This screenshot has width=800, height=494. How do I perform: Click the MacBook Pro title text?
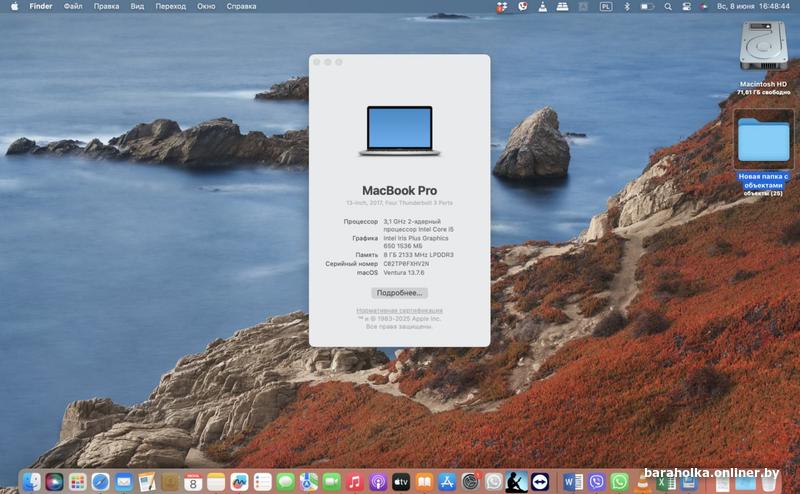pyautogui.click(x=399, y=190)
